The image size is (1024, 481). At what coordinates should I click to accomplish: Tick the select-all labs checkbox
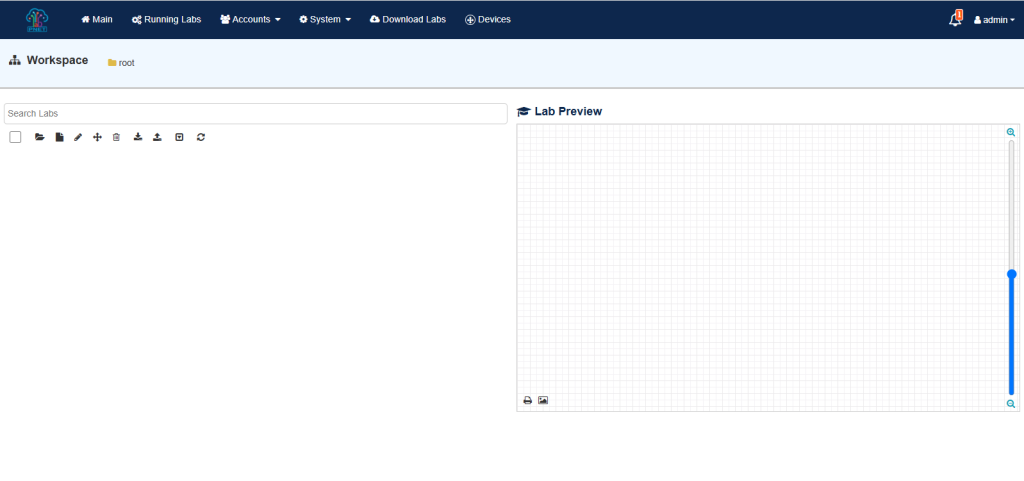15,137
